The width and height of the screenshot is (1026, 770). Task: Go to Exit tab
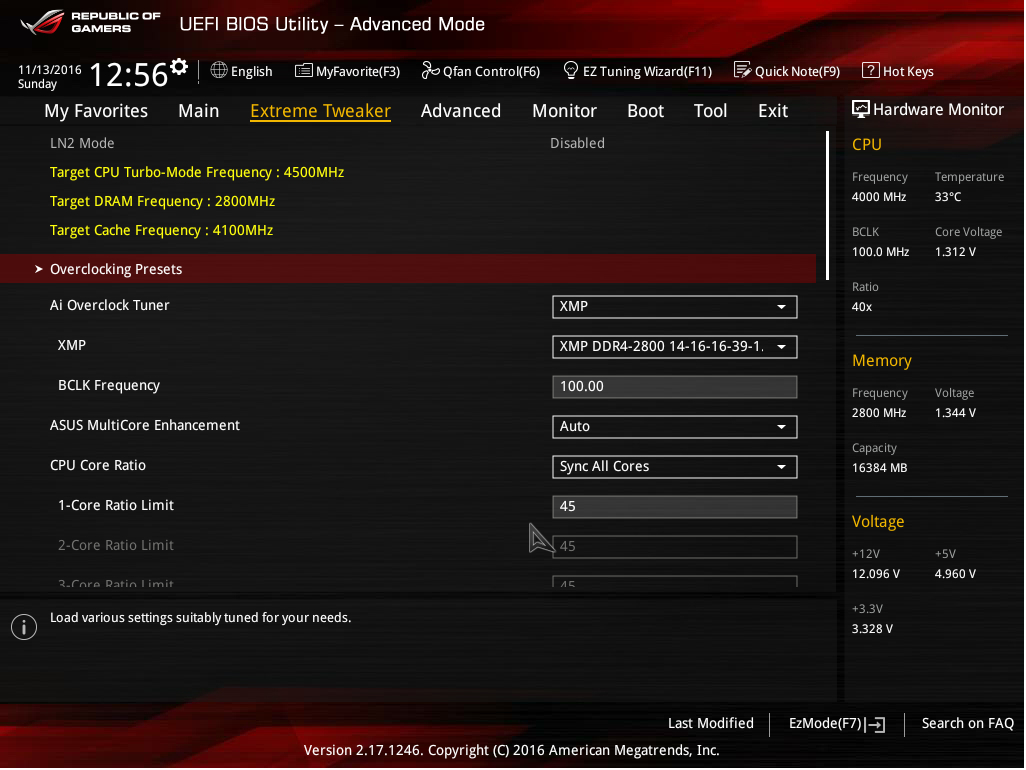(x=773, y=111)
